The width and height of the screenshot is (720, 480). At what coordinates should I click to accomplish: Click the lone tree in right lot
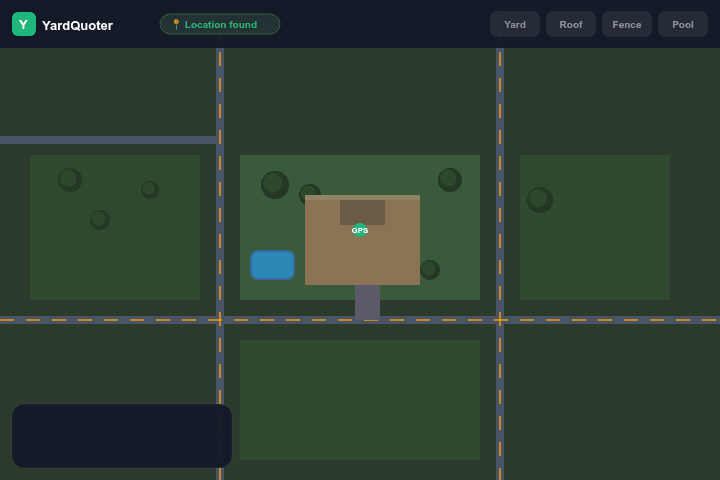[x=540, y=200]
